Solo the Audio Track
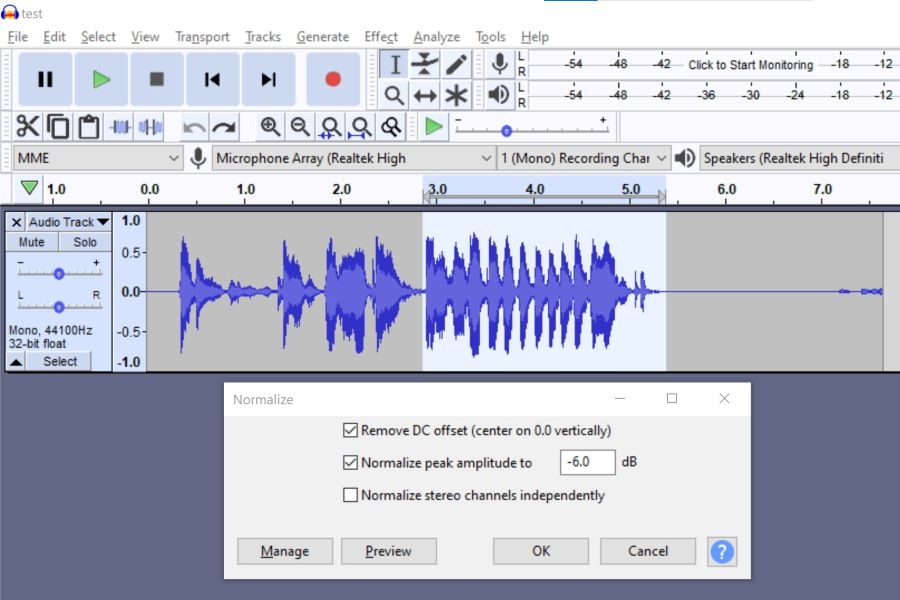 click(x=85, y=242)
